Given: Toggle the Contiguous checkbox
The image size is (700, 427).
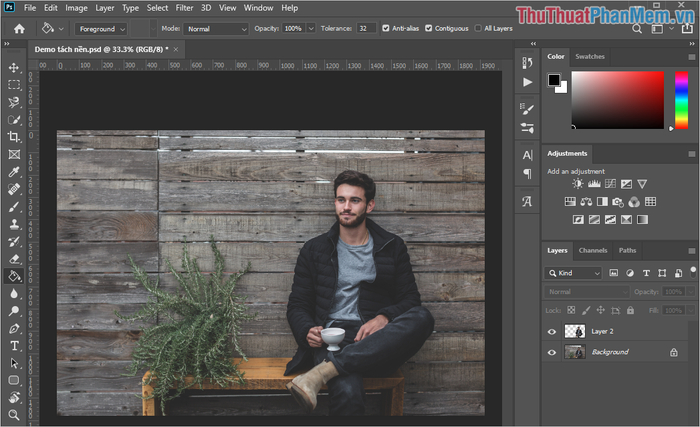Looking at the screenshot, I should click(x=429, y=28).
